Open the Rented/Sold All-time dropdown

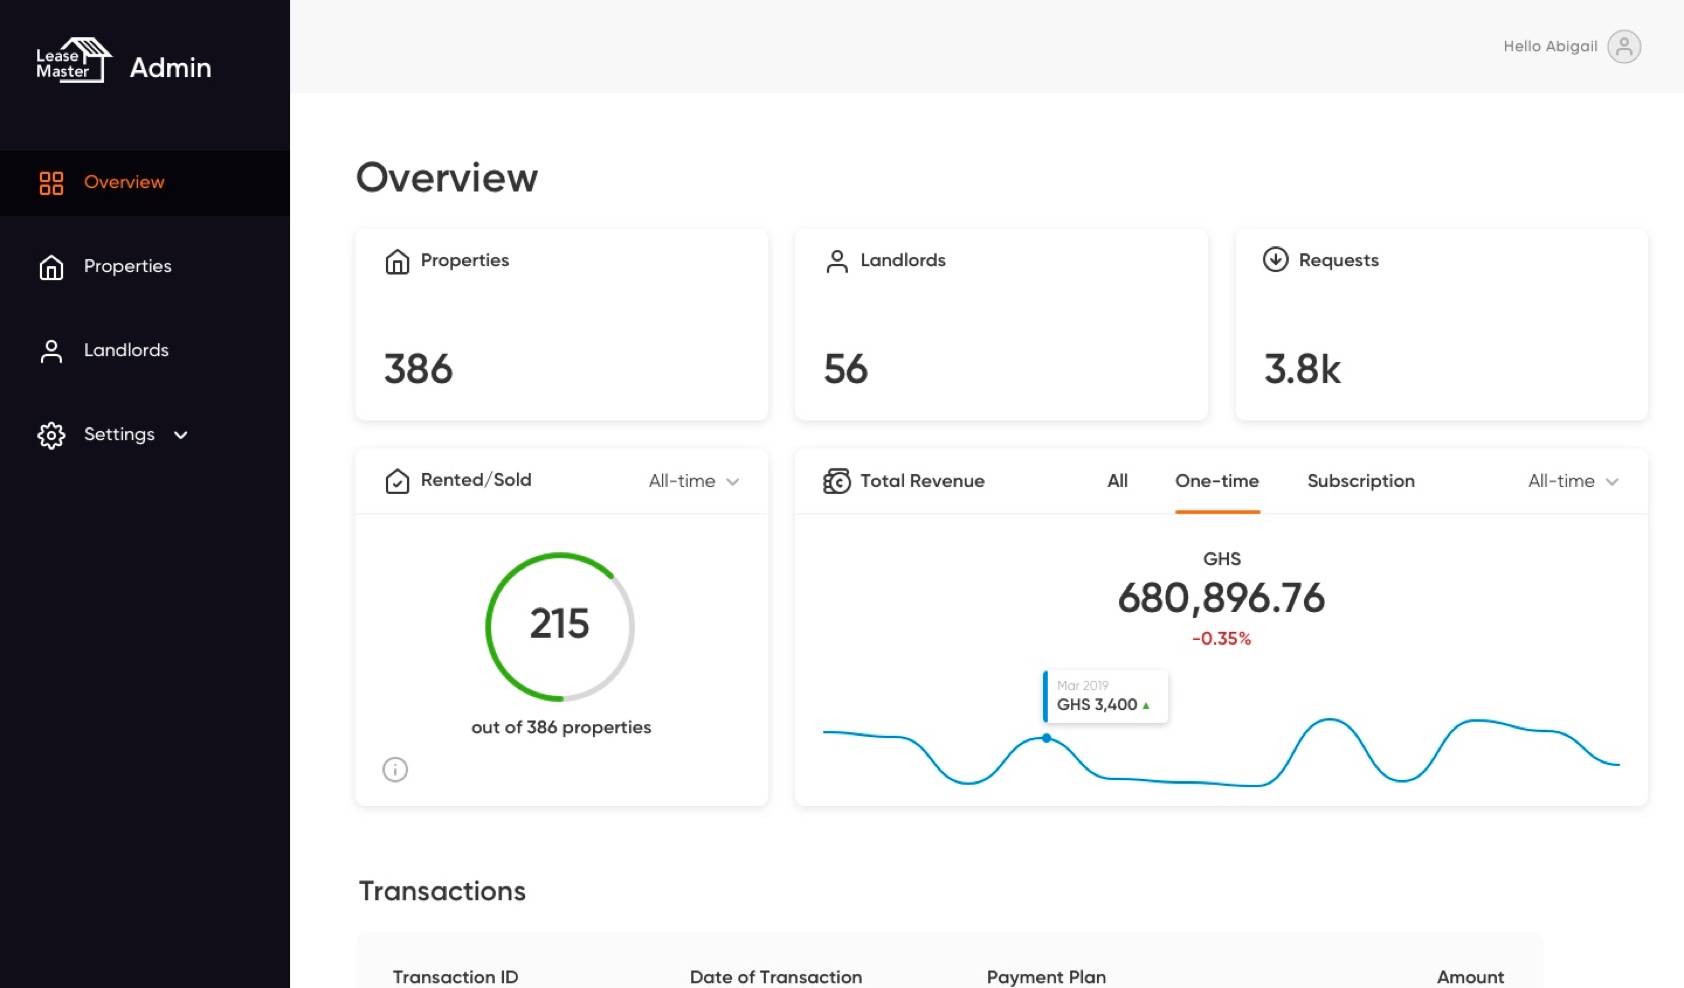[693, 481]
